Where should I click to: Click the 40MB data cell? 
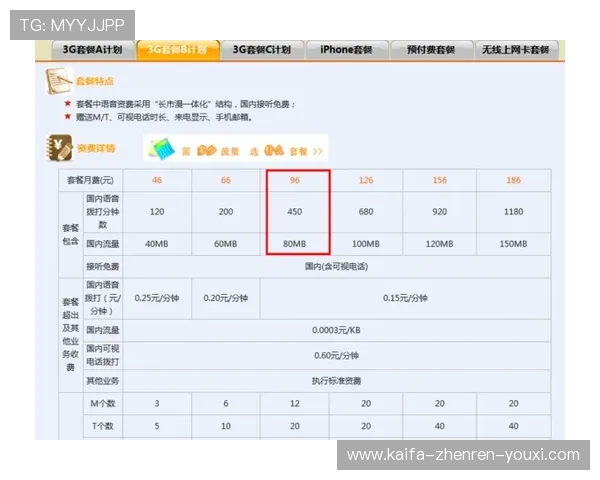pos(157,244)
